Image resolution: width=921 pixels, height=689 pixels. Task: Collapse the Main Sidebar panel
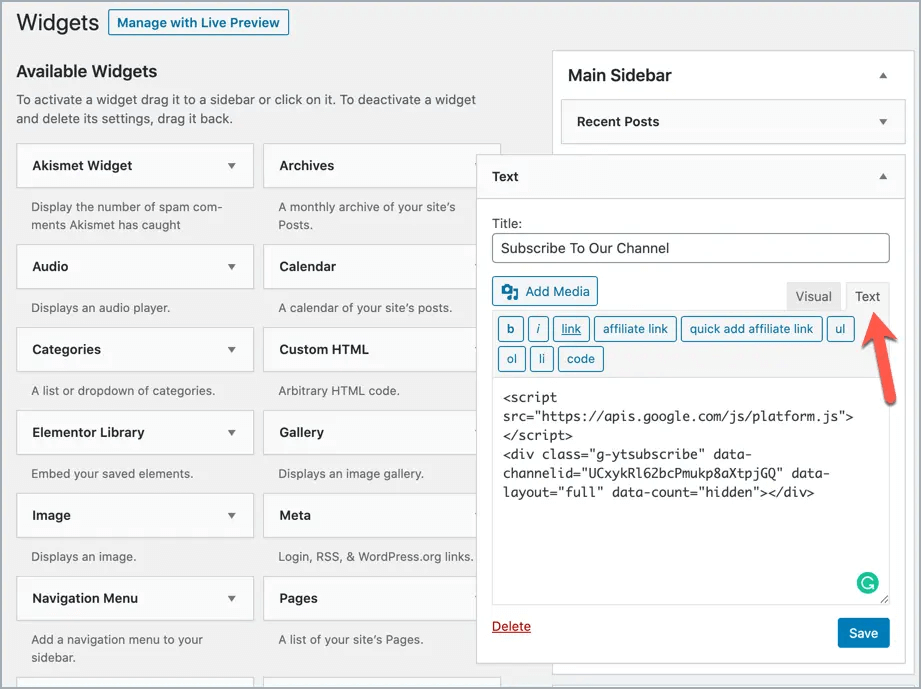tap(882, 76)
